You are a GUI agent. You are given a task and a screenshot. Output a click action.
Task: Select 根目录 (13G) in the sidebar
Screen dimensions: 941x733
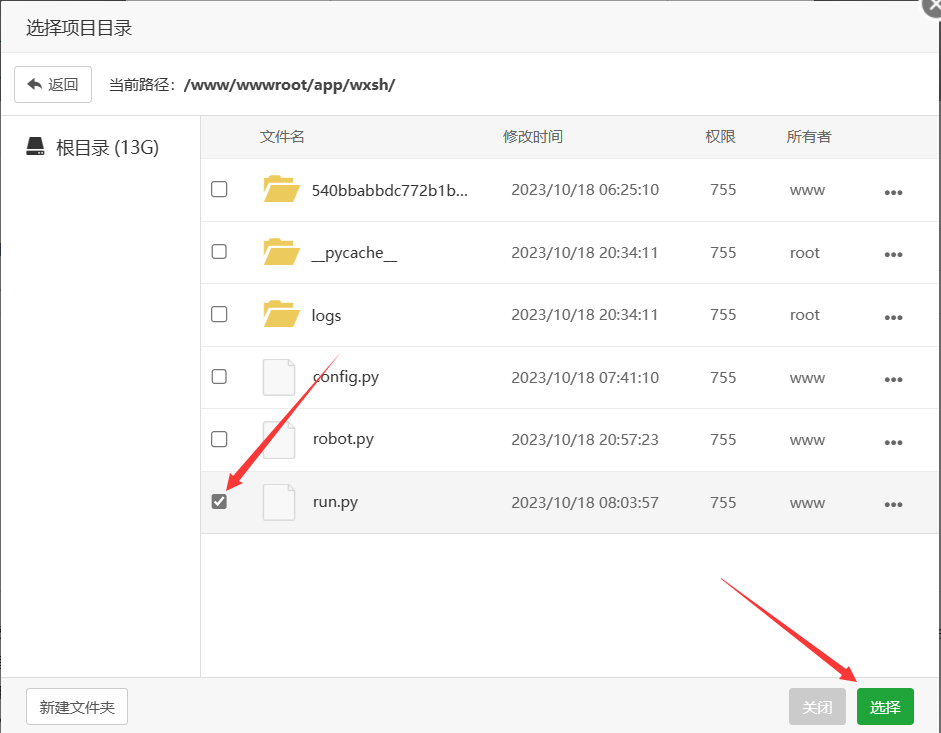click(x=92, y=147)
